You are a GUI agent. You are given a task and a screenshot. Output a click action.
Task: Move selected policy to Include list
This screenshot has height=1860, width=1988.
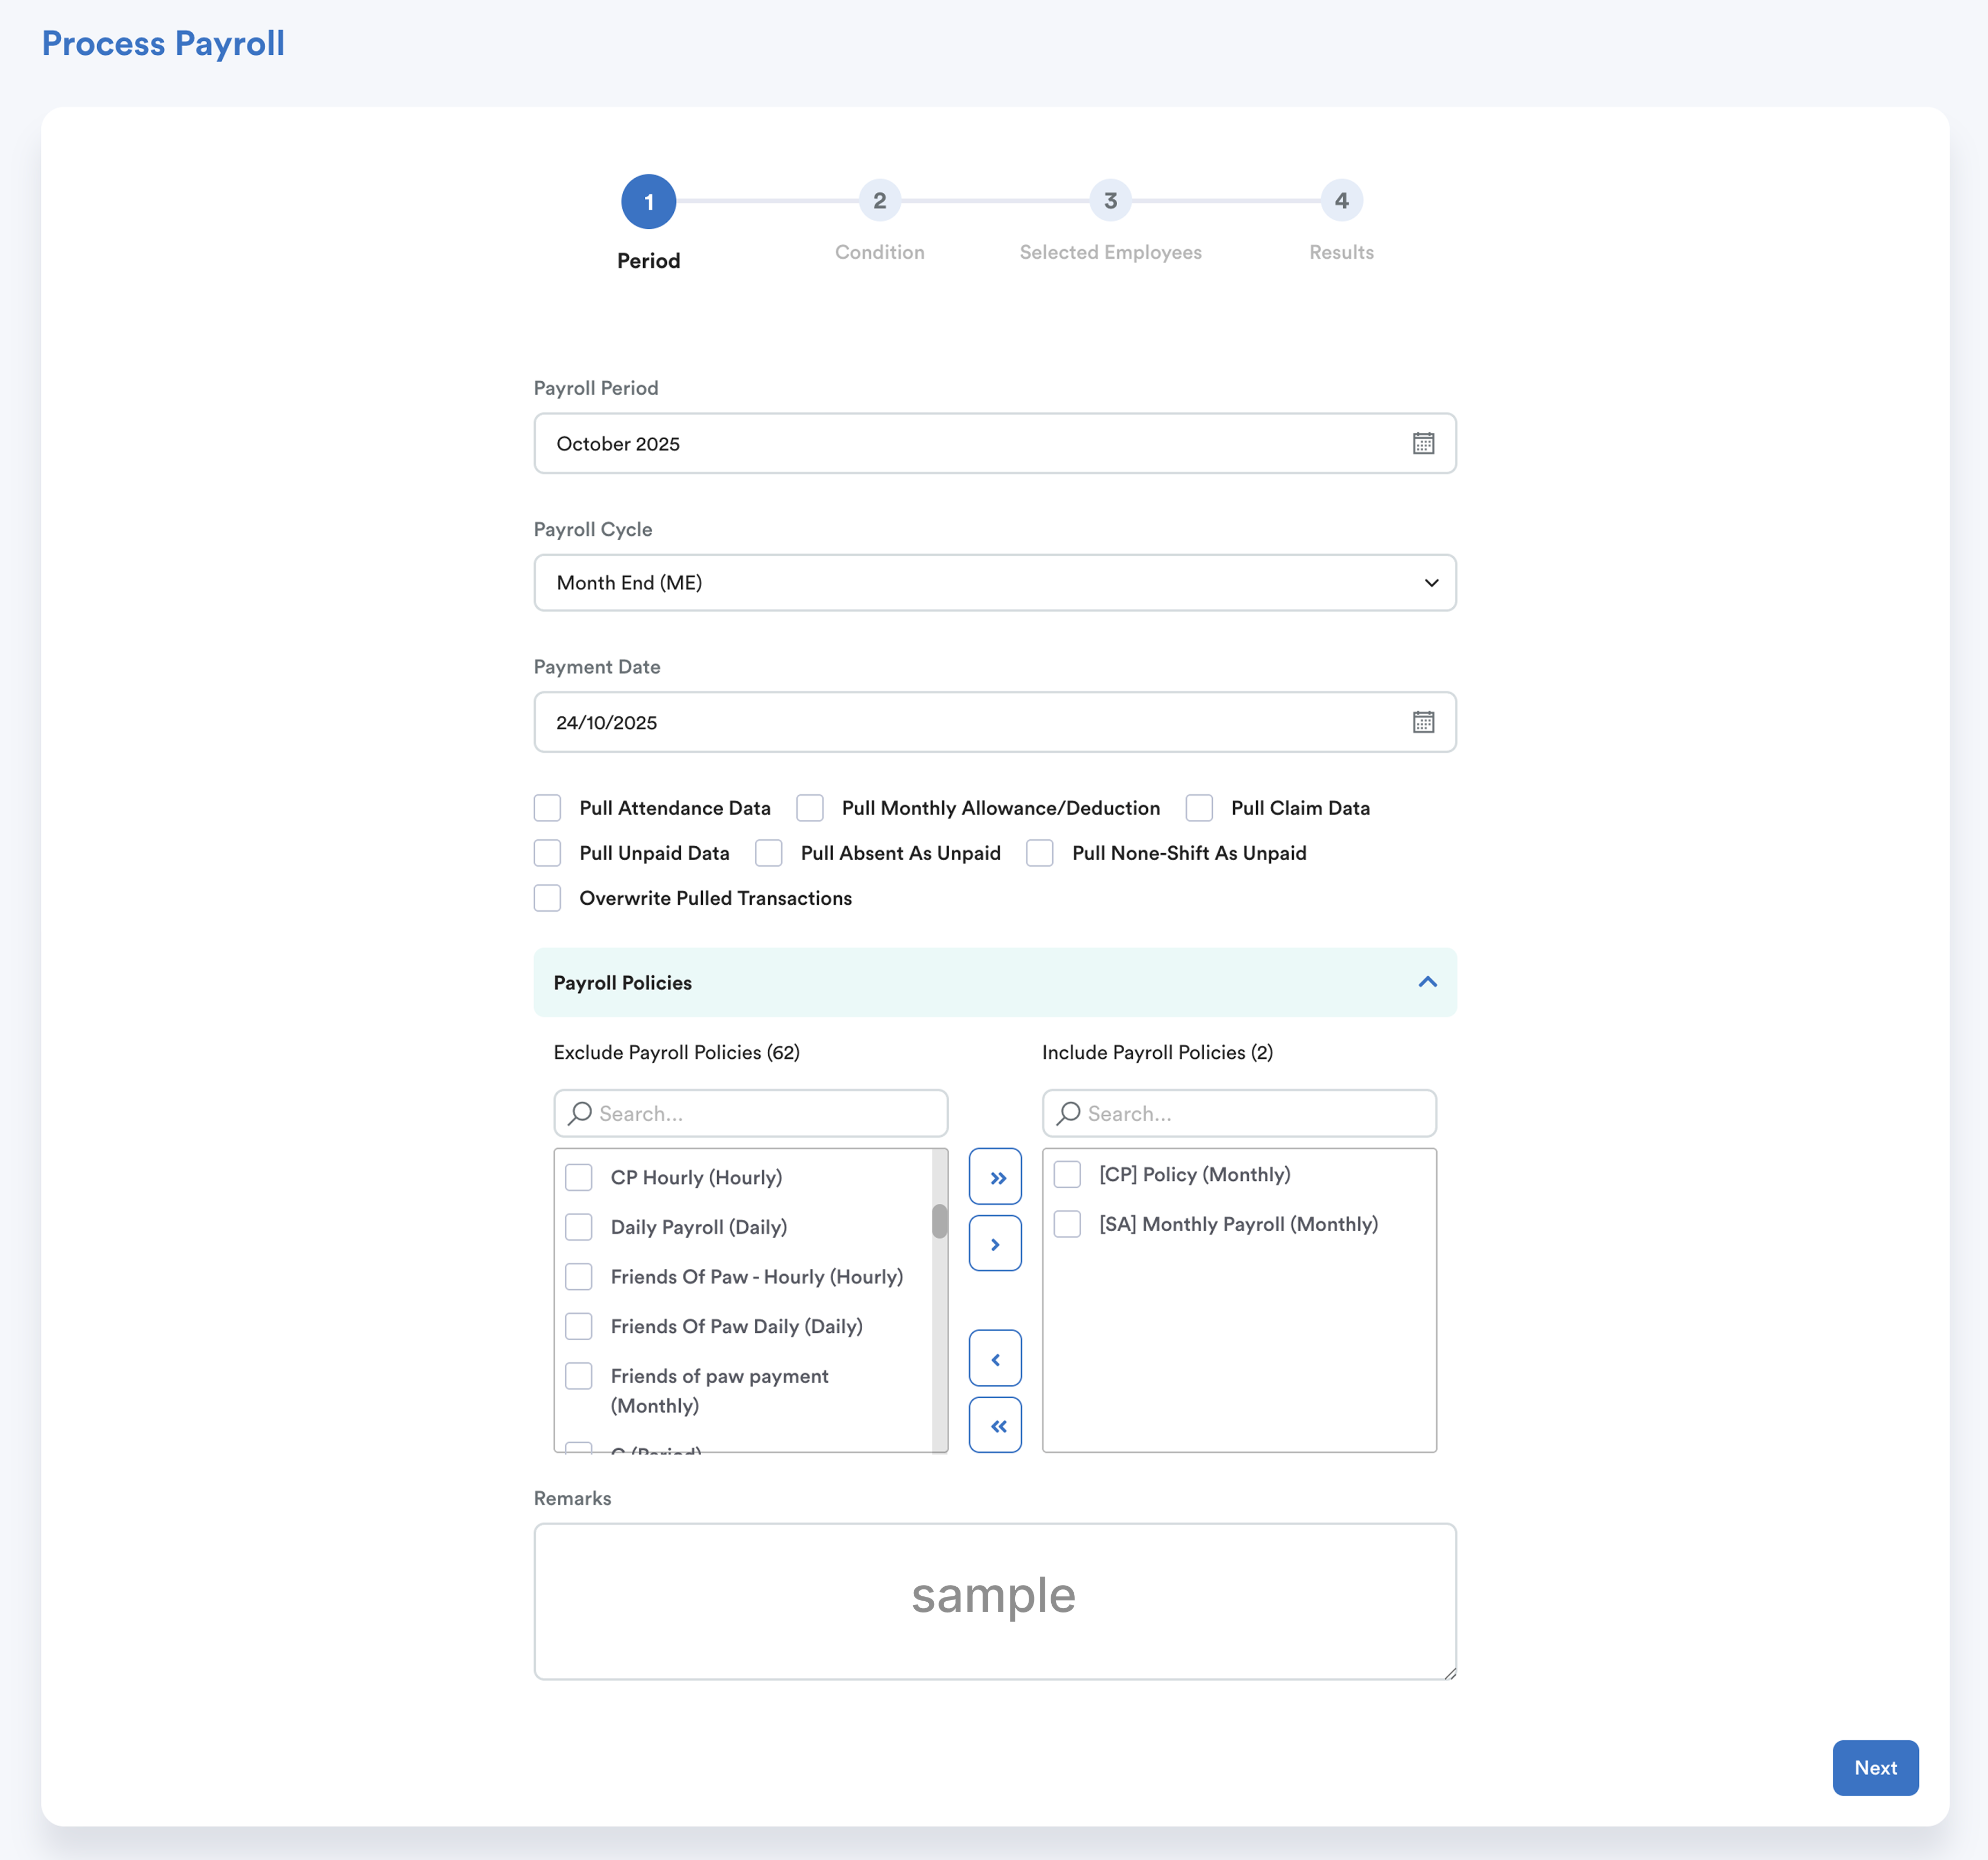[995, 1244]
